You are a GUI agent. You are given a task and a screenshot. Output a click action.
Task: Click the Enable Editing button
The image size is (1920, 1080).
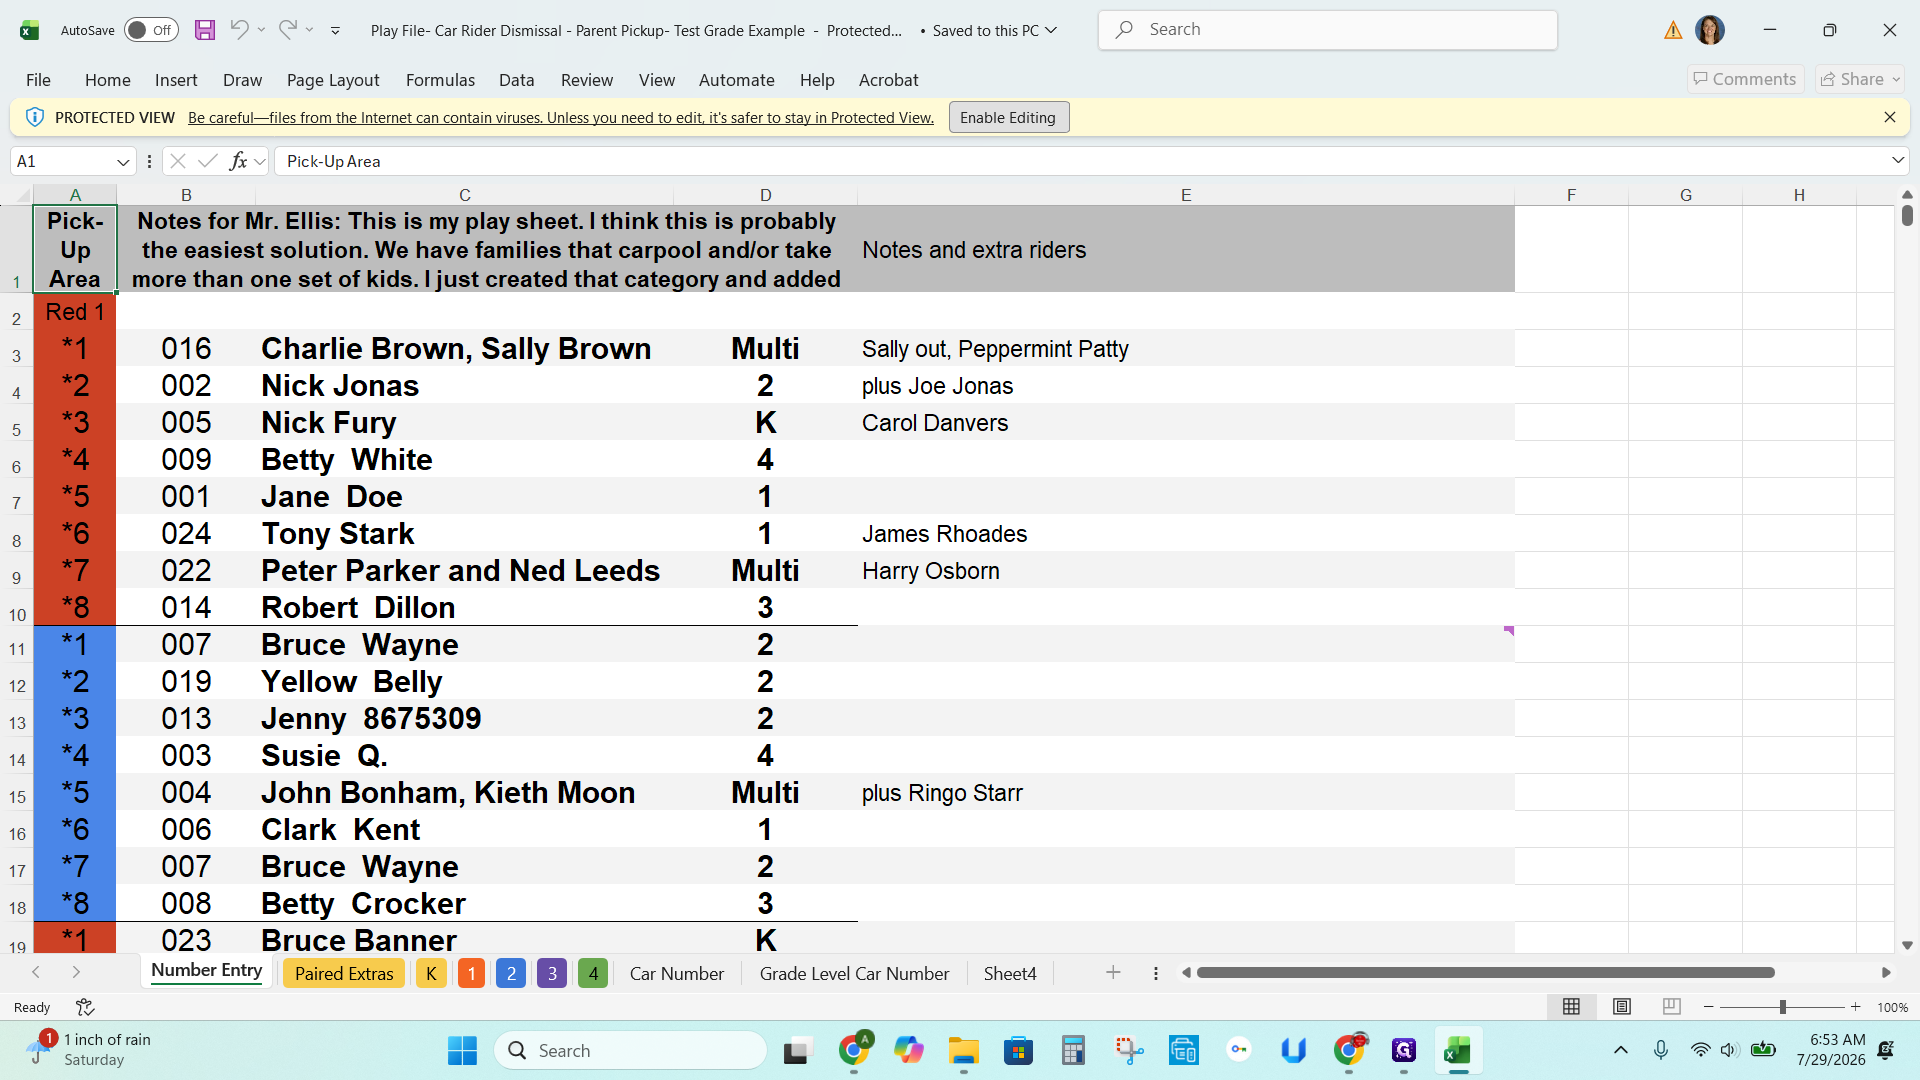pyautogui.click(x=1008, y=117)
